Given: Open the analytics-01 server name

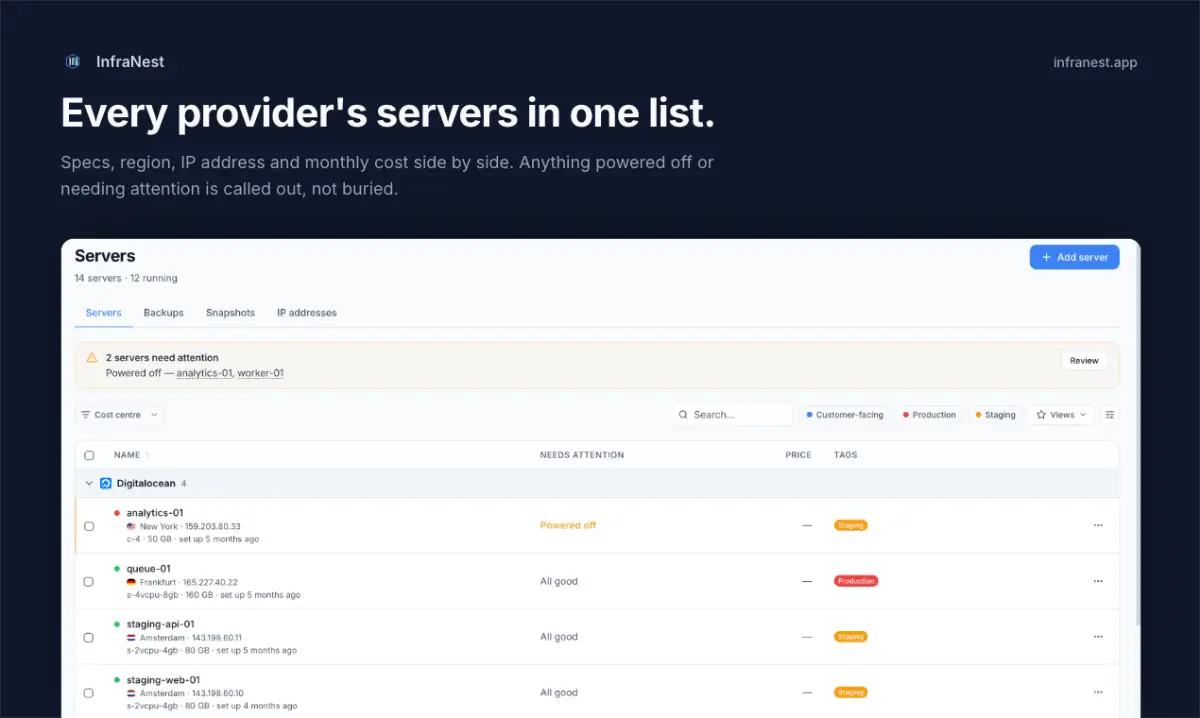Looking at the screenshot, I should pos(155,513).
